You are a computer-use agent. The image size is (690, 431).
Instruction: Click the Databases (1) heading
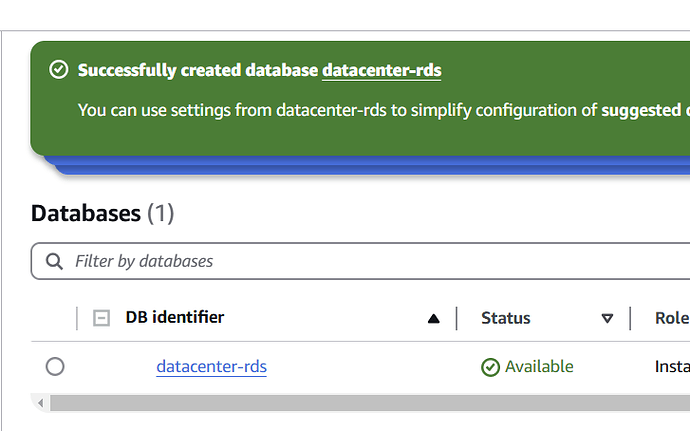pos(102,213)
